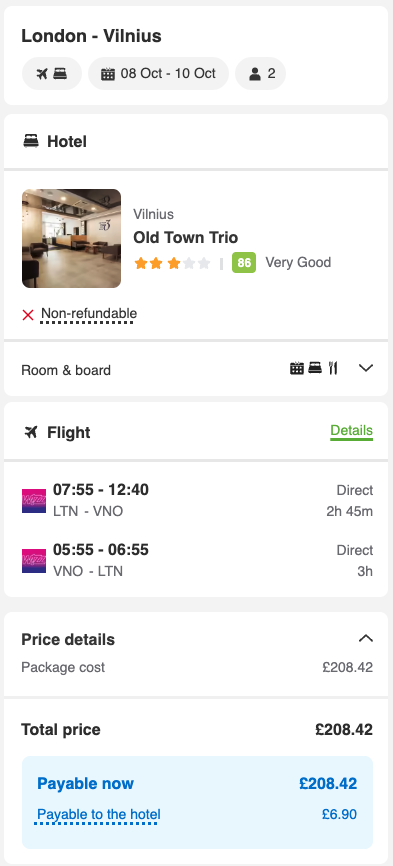
Task: Click the Payable to the hotel link
Action: click(99, 815)
